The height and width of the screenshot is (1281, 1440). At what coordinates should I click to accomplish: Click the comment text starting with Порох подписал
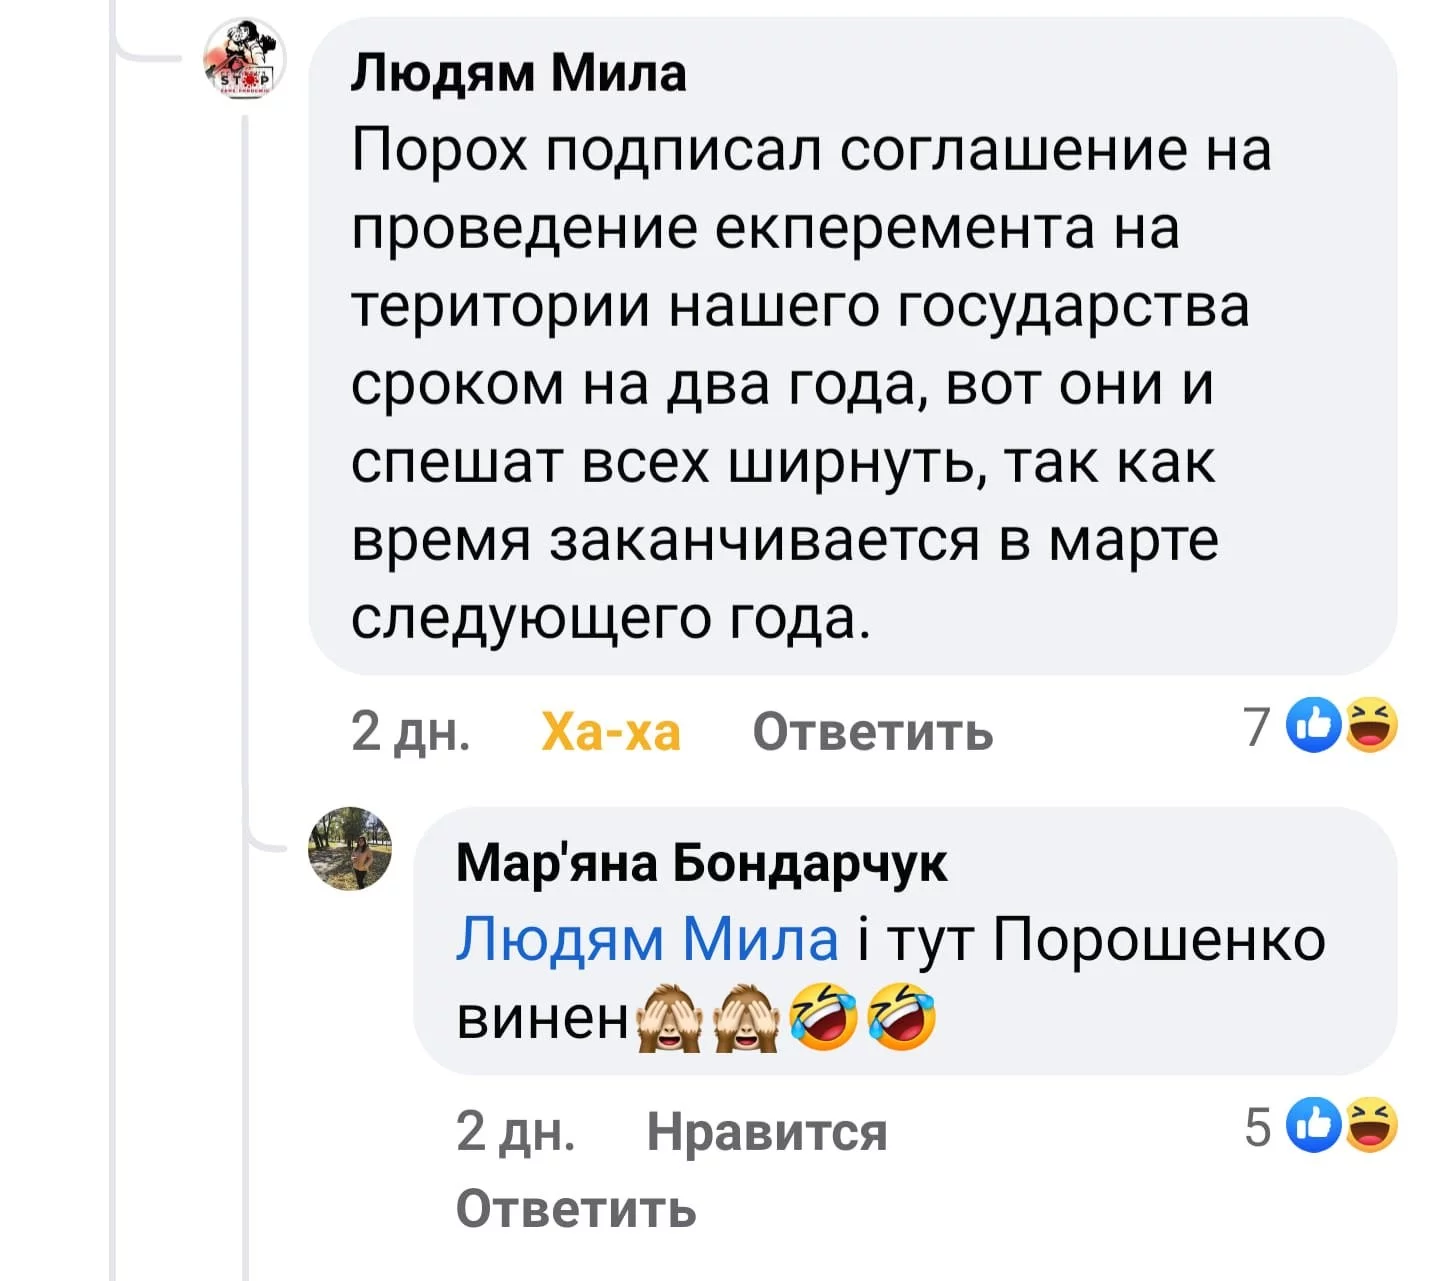point(810,384)
